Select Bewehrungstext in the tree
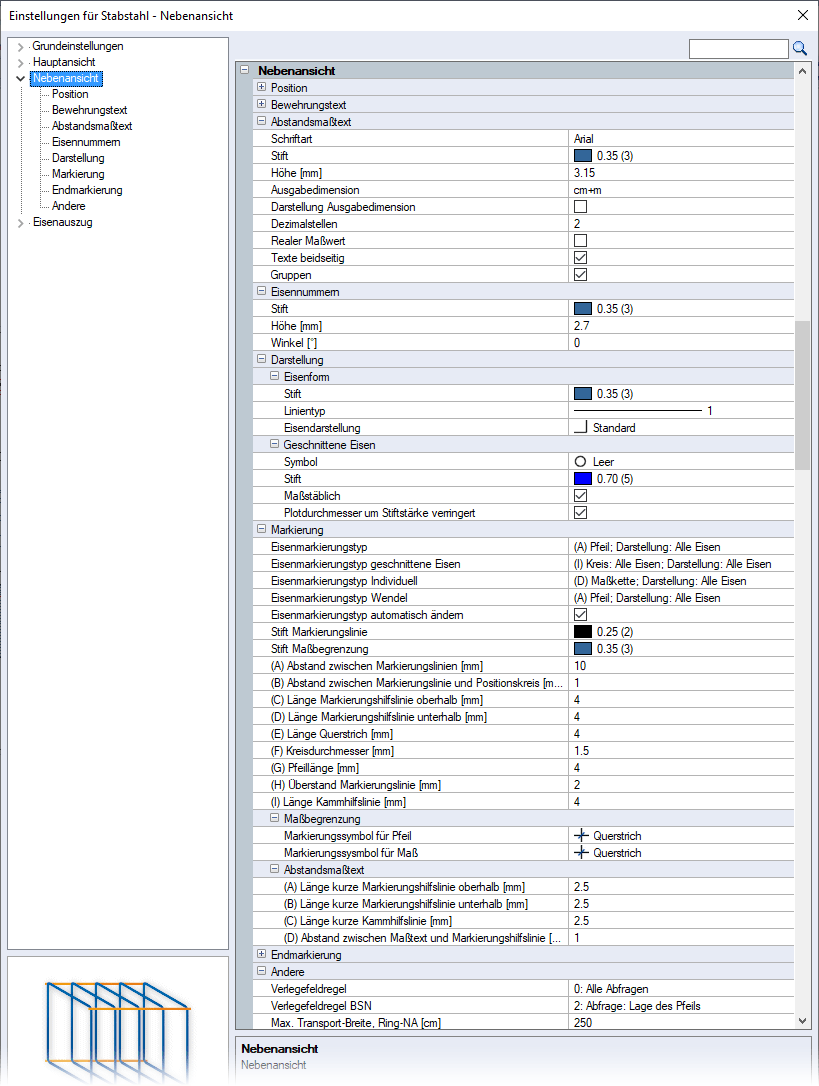This screenshot has height=1086, width=819. [89, 110]
